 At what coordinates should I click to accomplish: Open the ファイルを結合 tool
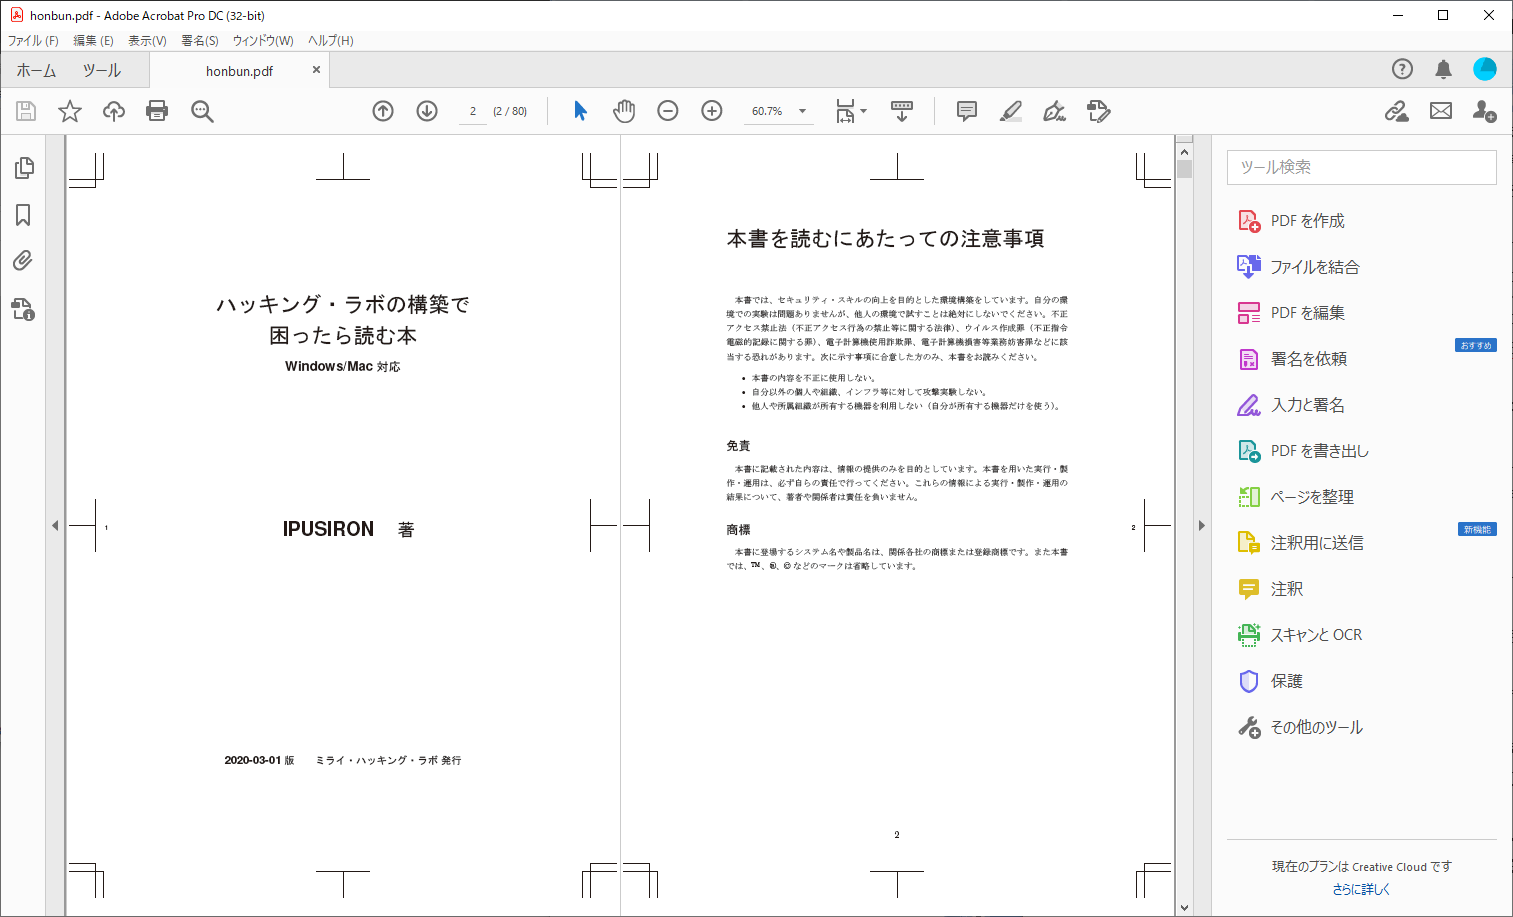(x=1298, y=267)
